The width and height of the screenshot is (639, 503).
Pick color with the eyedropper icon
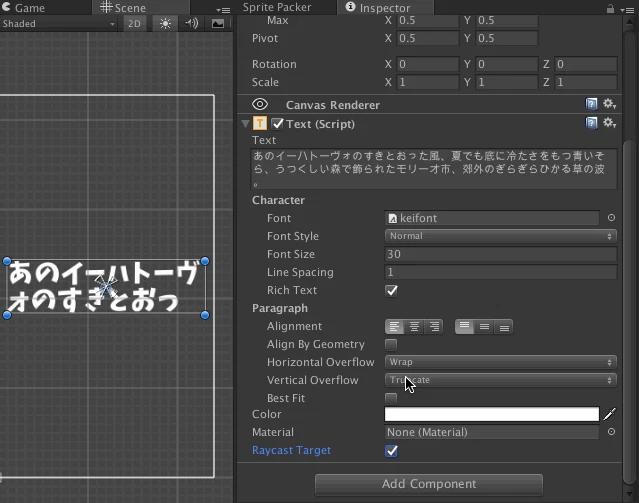pos(610,414)
